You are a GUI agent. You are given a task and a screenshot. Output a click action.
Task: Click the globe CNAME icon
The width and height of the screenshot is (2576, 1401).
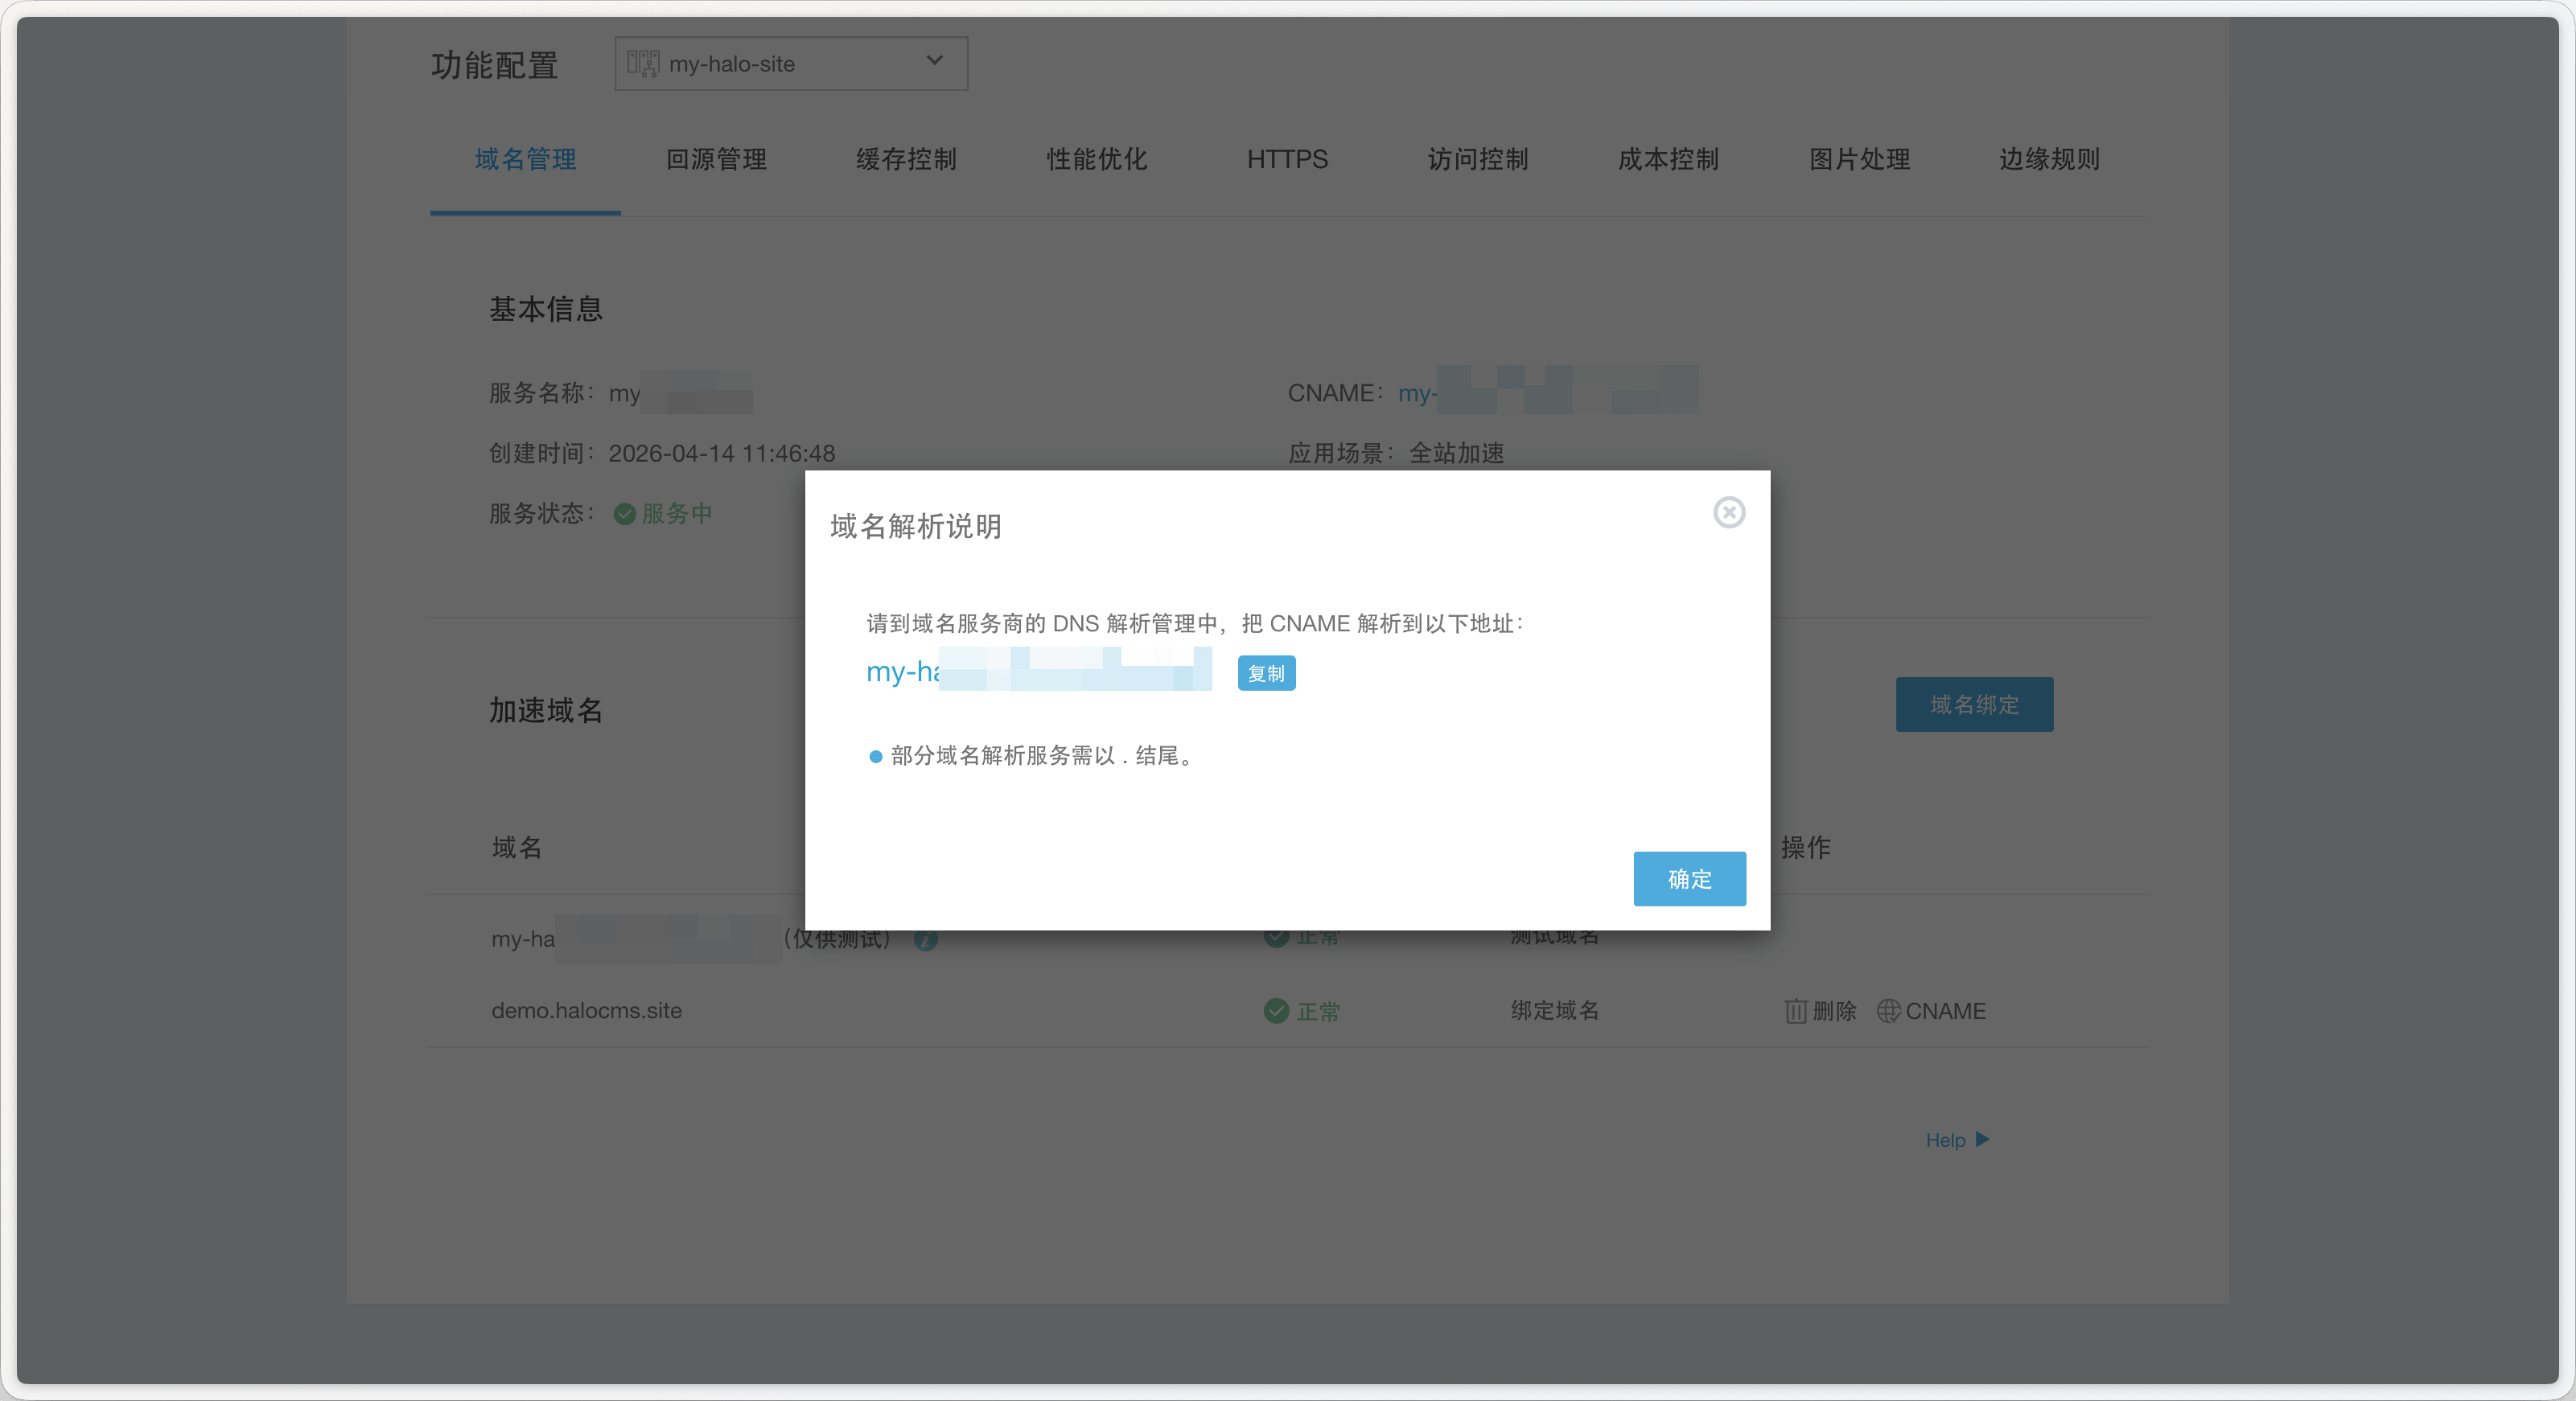click(1888, 1011)
